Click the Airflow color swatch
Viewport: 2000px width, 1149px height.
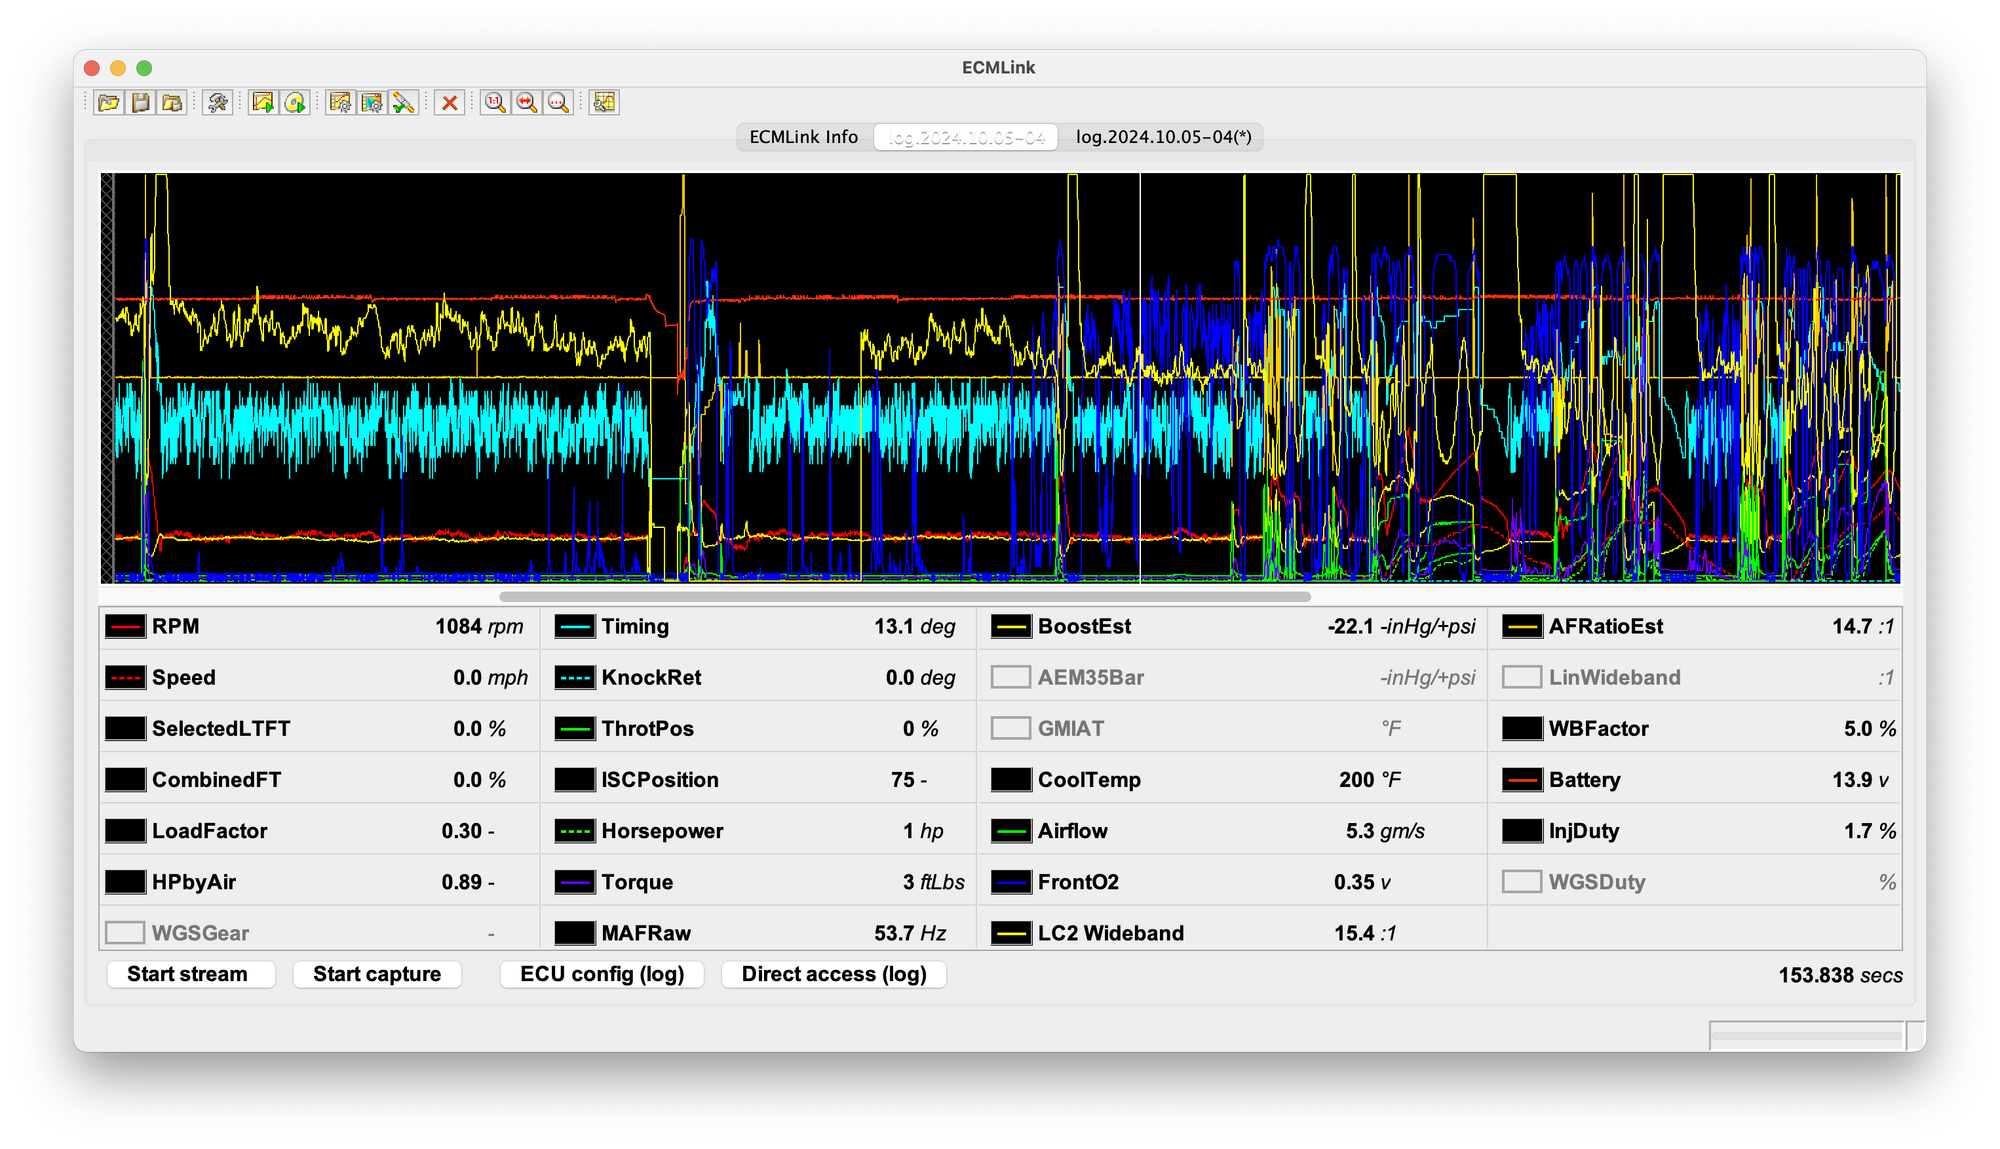click(x=1011, y=831)
